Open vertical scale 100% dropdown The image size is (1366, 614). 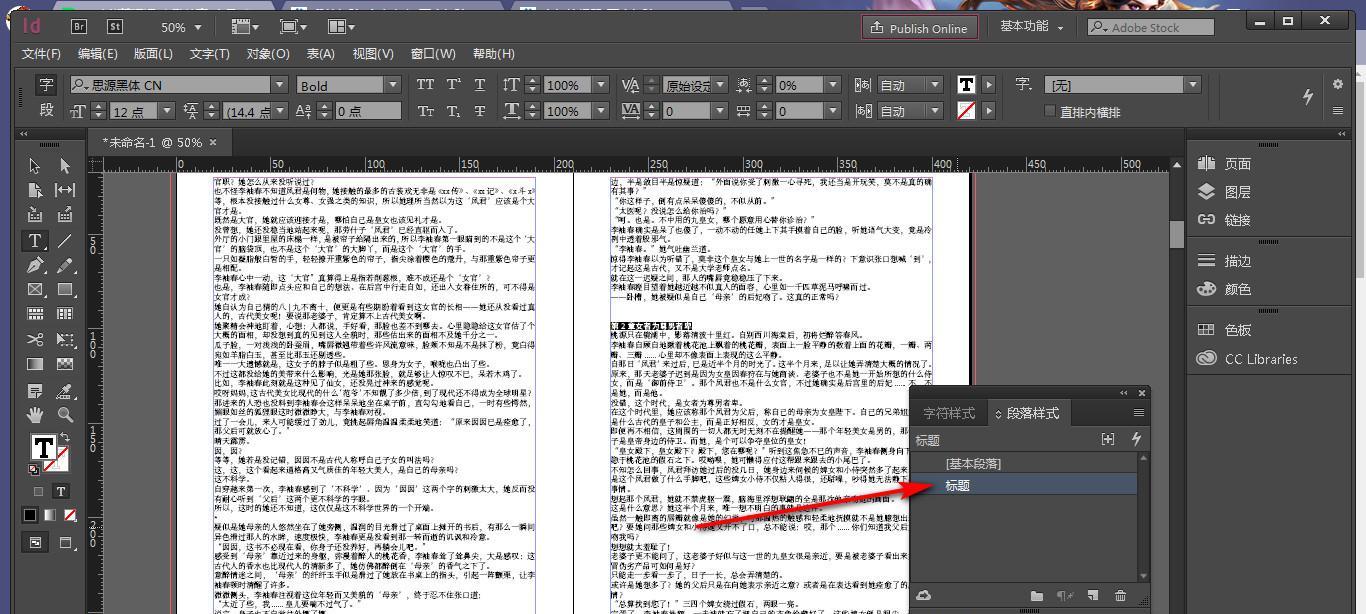pos(599,85)
